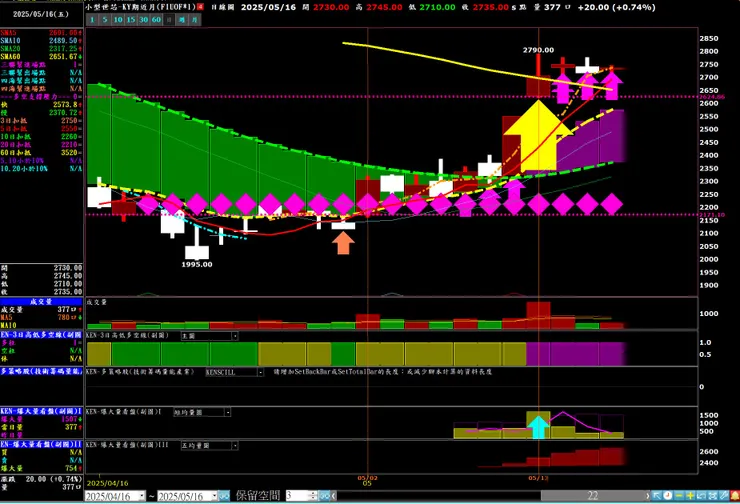This screenshot has height=504, width=740.
Task: Click the large yellow up-arrow signal
Action: pyautogui.click(x=538, y=135)
